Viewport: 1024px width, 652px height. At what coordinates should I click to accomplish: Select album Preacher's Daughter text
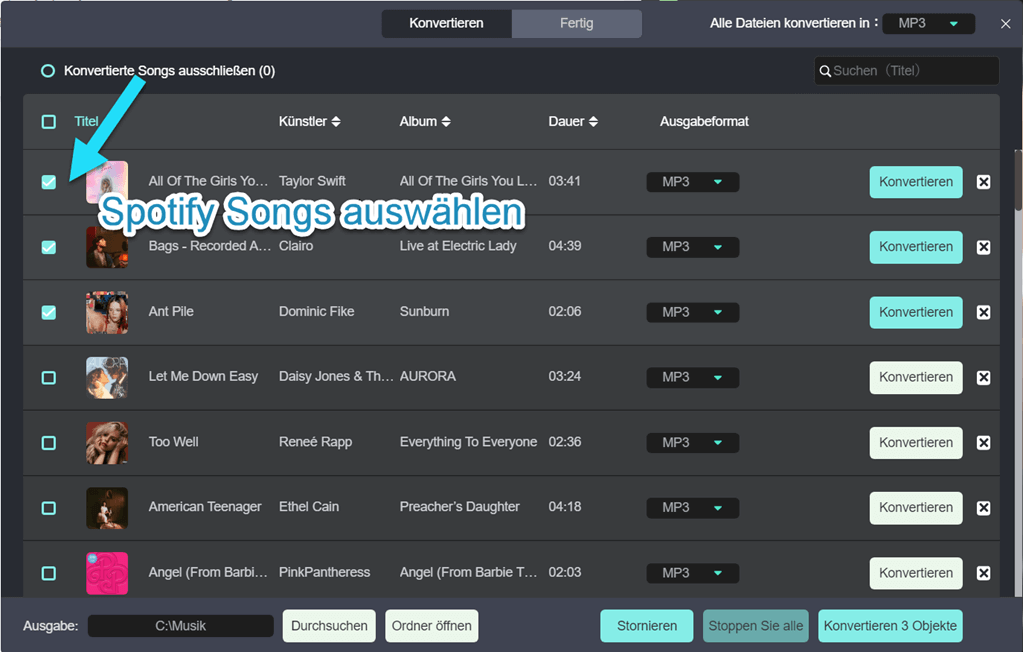460,507
